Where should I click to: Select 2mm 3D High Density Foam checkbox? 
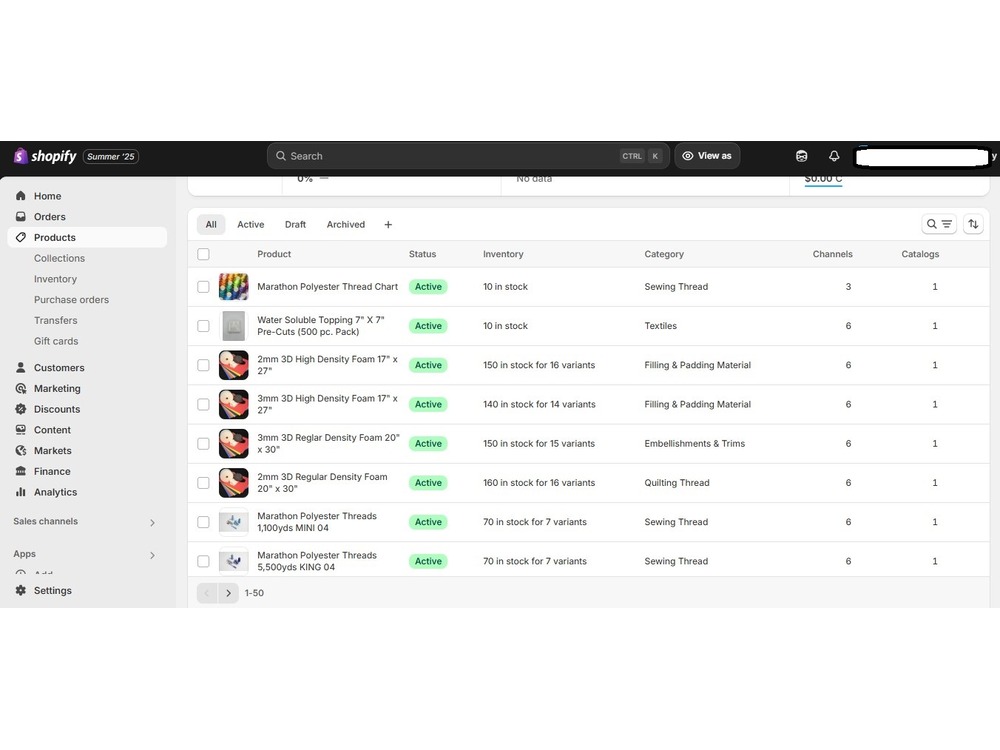203,365
